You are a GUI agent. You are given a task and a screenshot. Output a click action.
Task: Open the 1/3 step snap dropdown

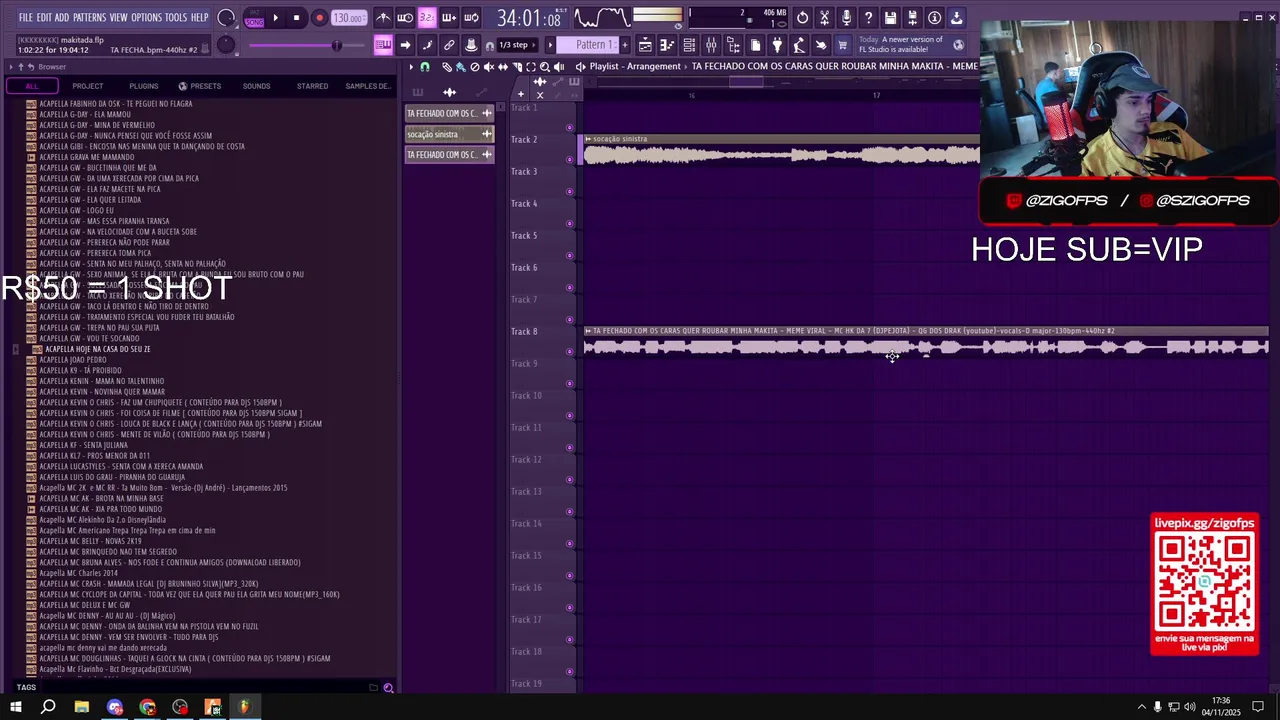(x=517, y=45)
